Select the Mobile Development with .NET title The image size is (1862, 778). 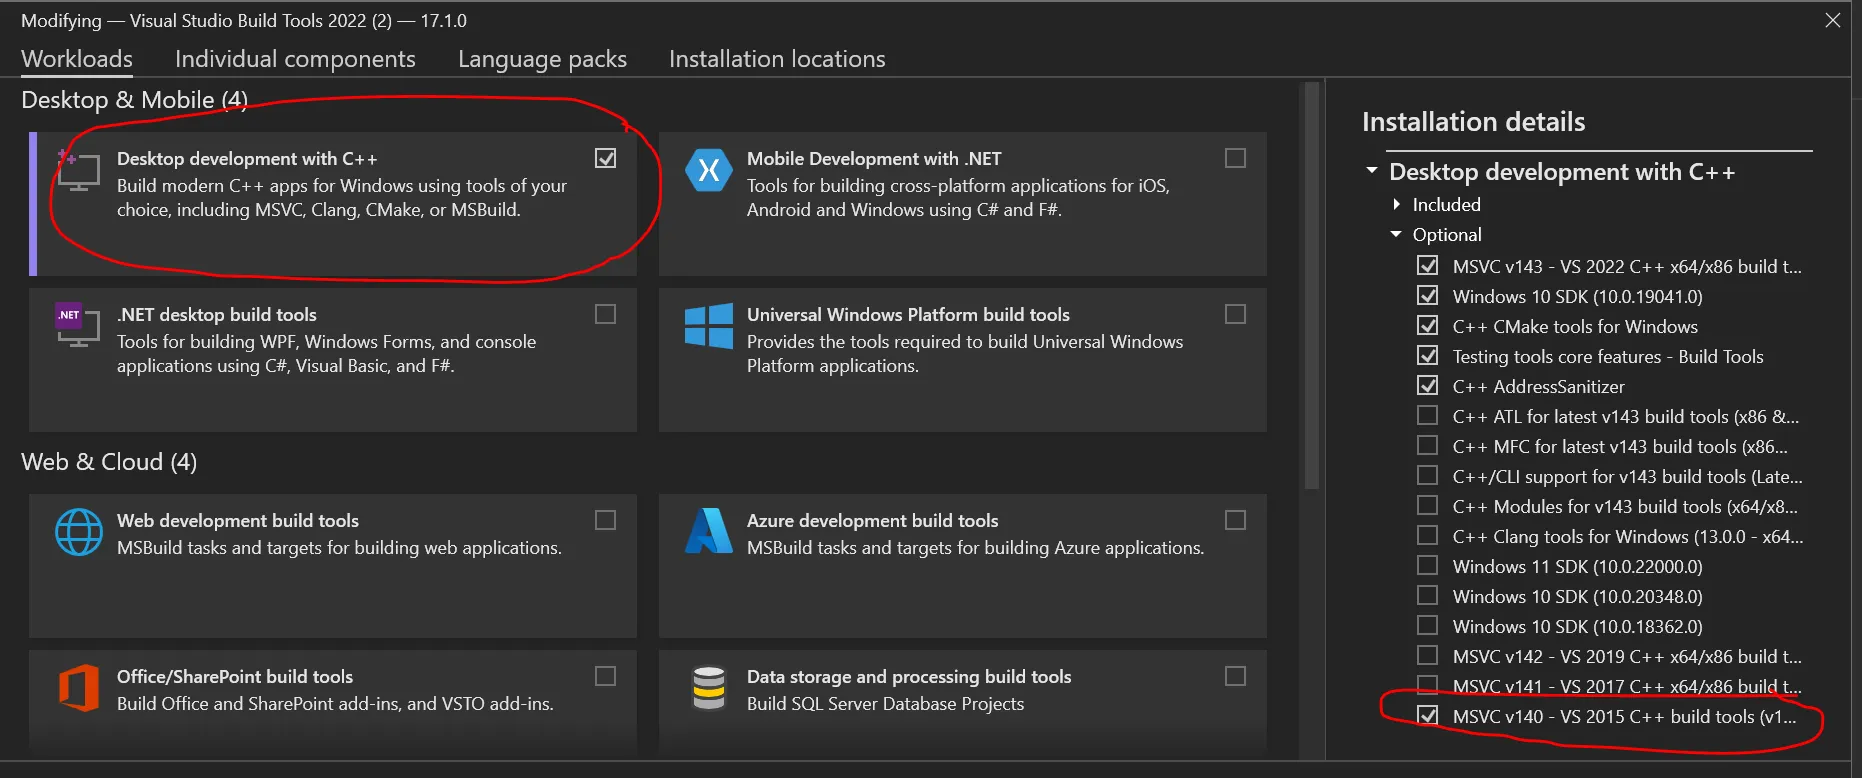(874, 158)
